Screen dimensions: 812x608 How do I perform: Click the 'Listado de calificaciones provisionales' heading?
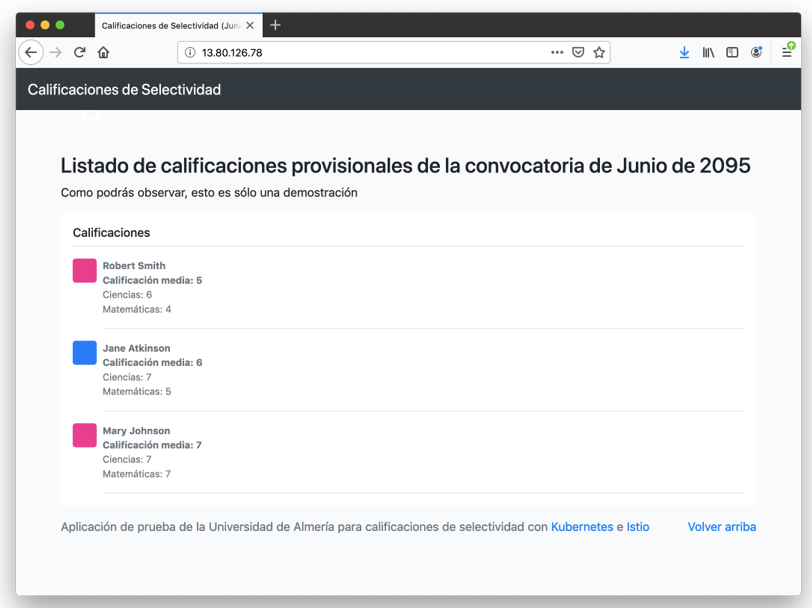tap(405, 166)
